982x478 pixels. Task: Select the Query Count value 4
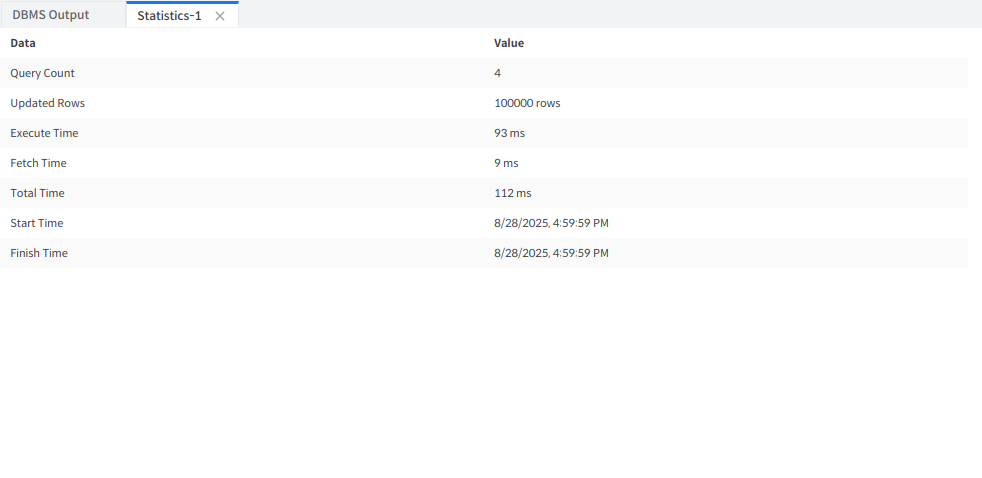[498, 73]
